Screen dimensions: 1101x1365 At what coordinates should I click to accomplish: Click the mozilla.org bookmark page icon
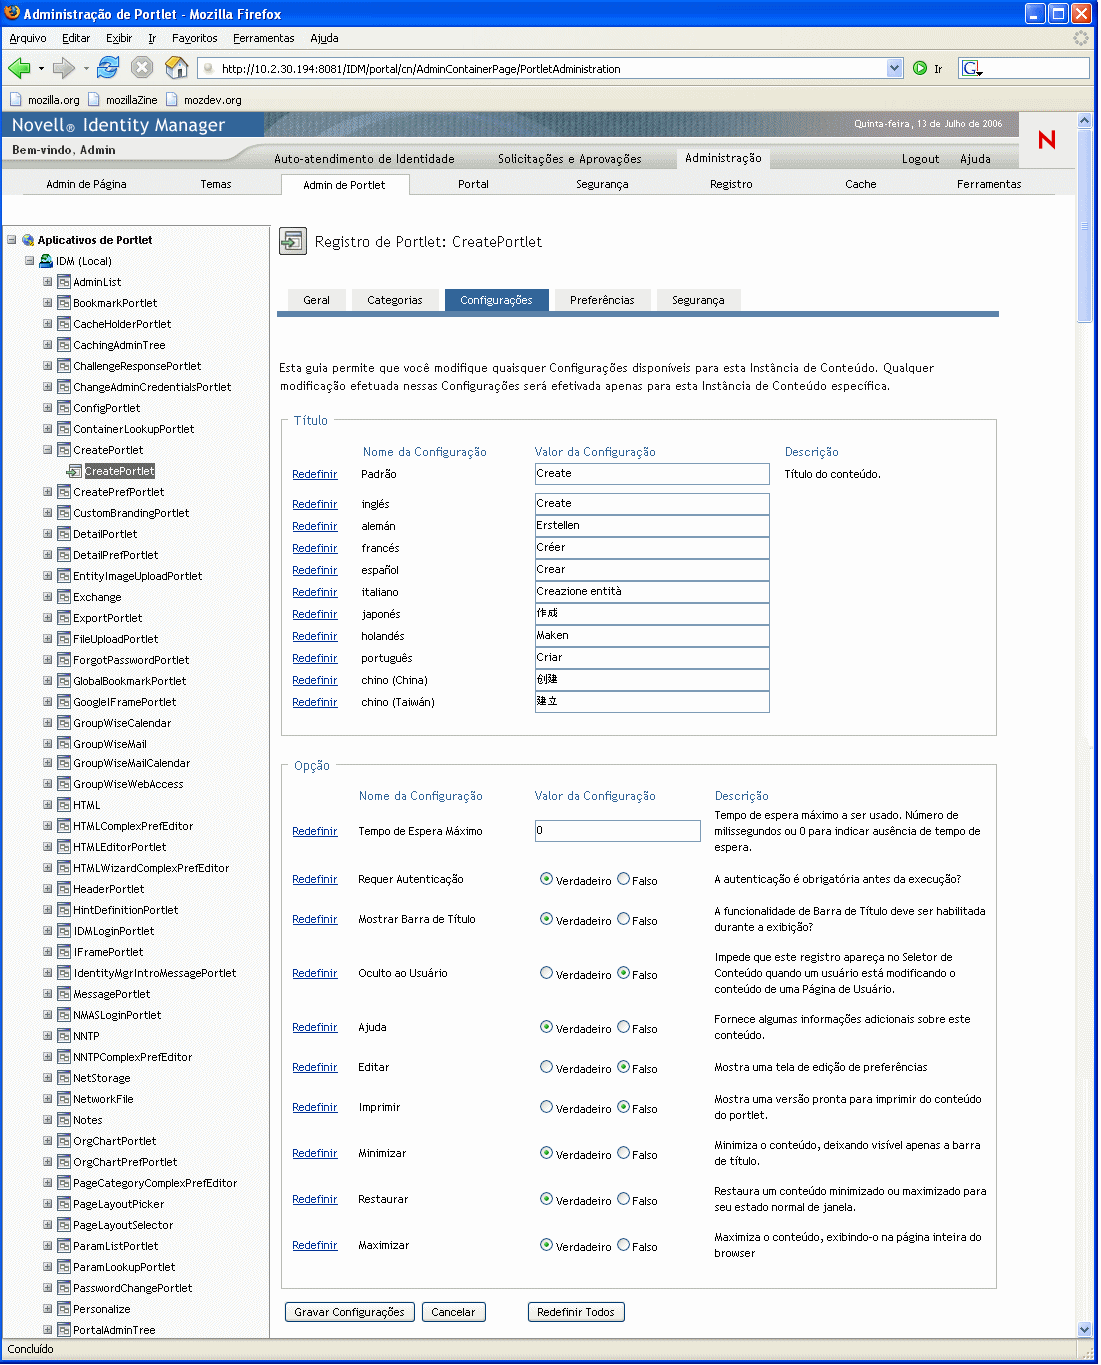pyautogui.click(x=16, y=99)
